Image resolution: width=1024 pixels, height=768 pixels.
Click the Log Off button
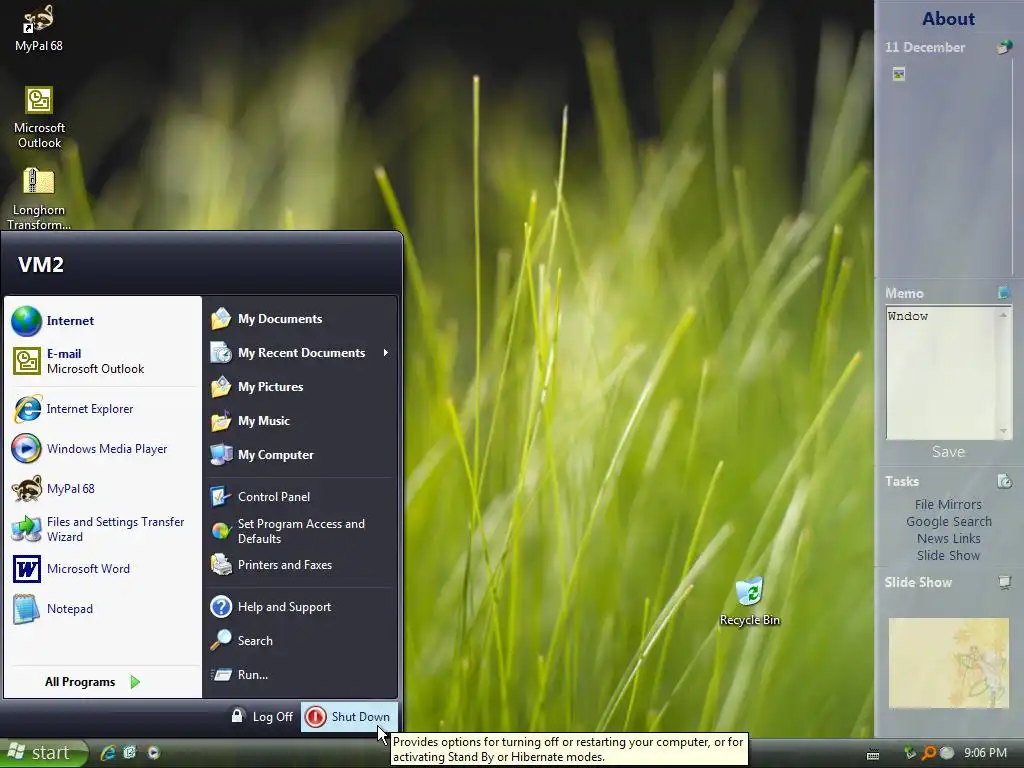pyautogui.click(x=263, y=716)
